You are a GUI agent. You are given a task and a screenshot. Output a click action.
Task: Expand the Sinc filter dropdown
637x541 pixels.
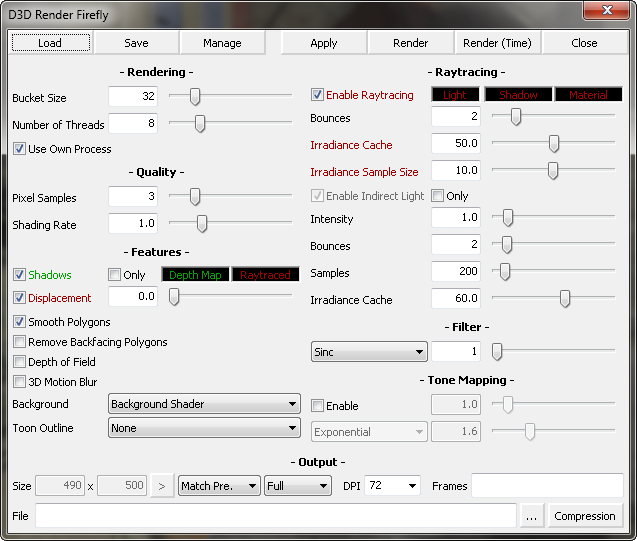[369, 352]
